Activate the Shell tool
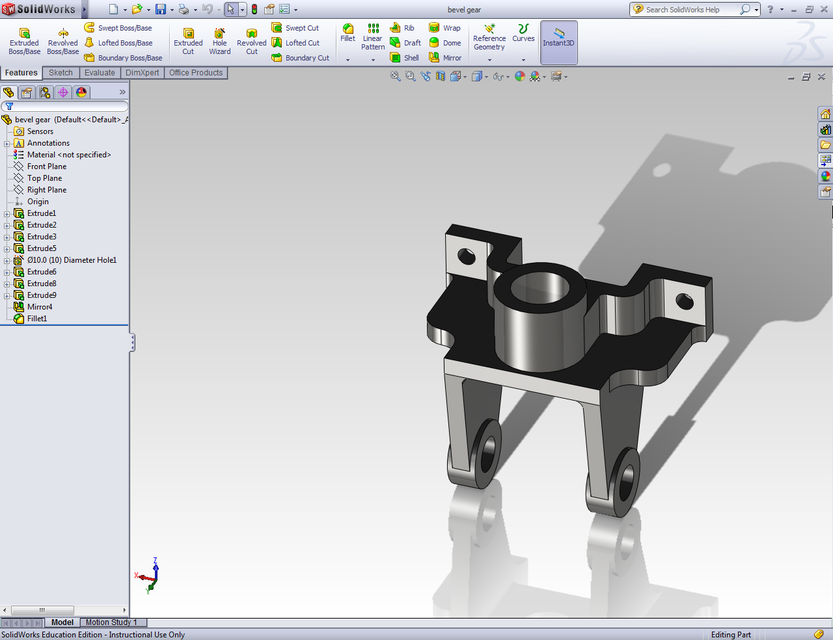833x640 pixels. tap(405, 57)
